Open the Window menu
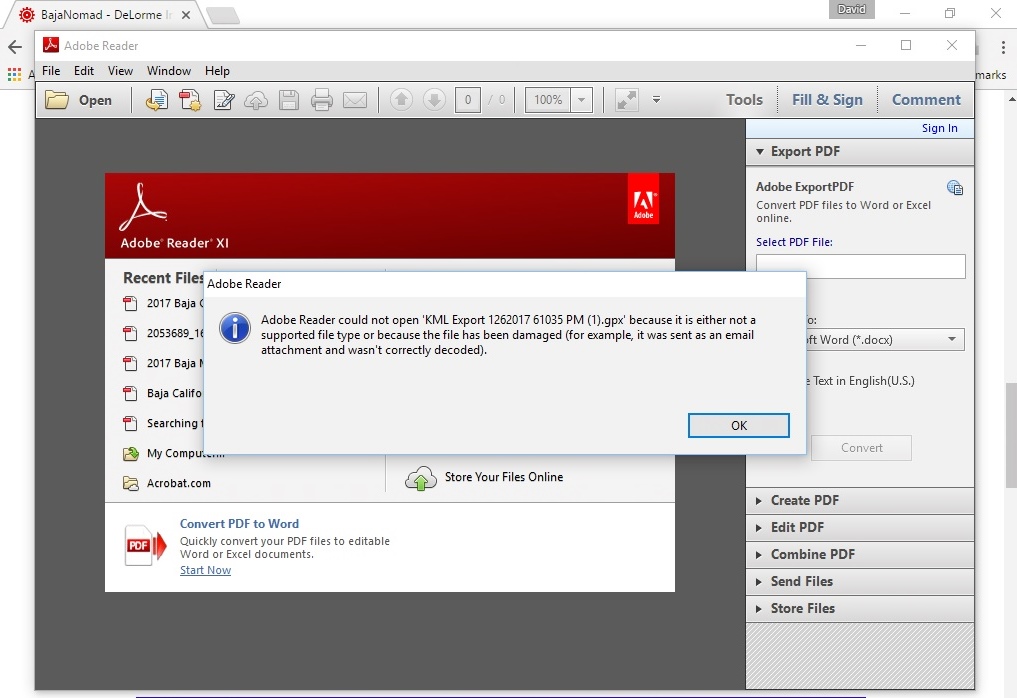Image resolution: width=1017 pixels, height=698 pixels. click(169, 71)
